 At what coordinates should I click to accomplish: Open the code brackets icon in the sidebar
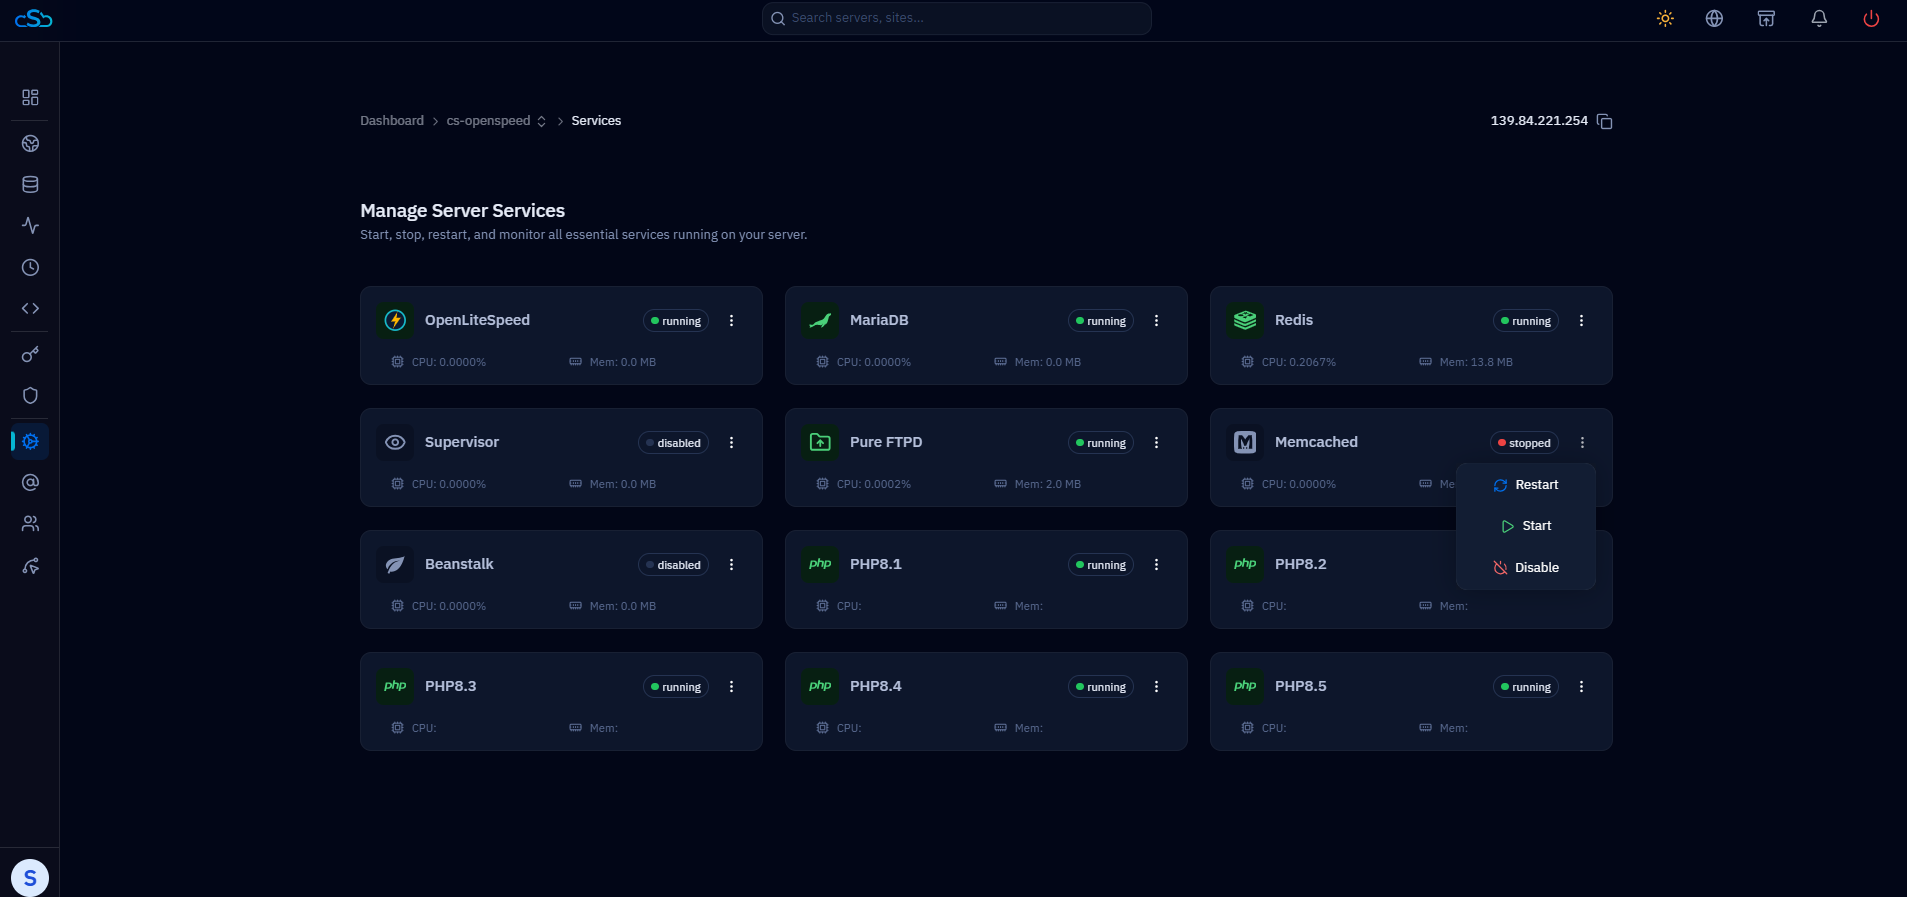[x=30, y=308]
